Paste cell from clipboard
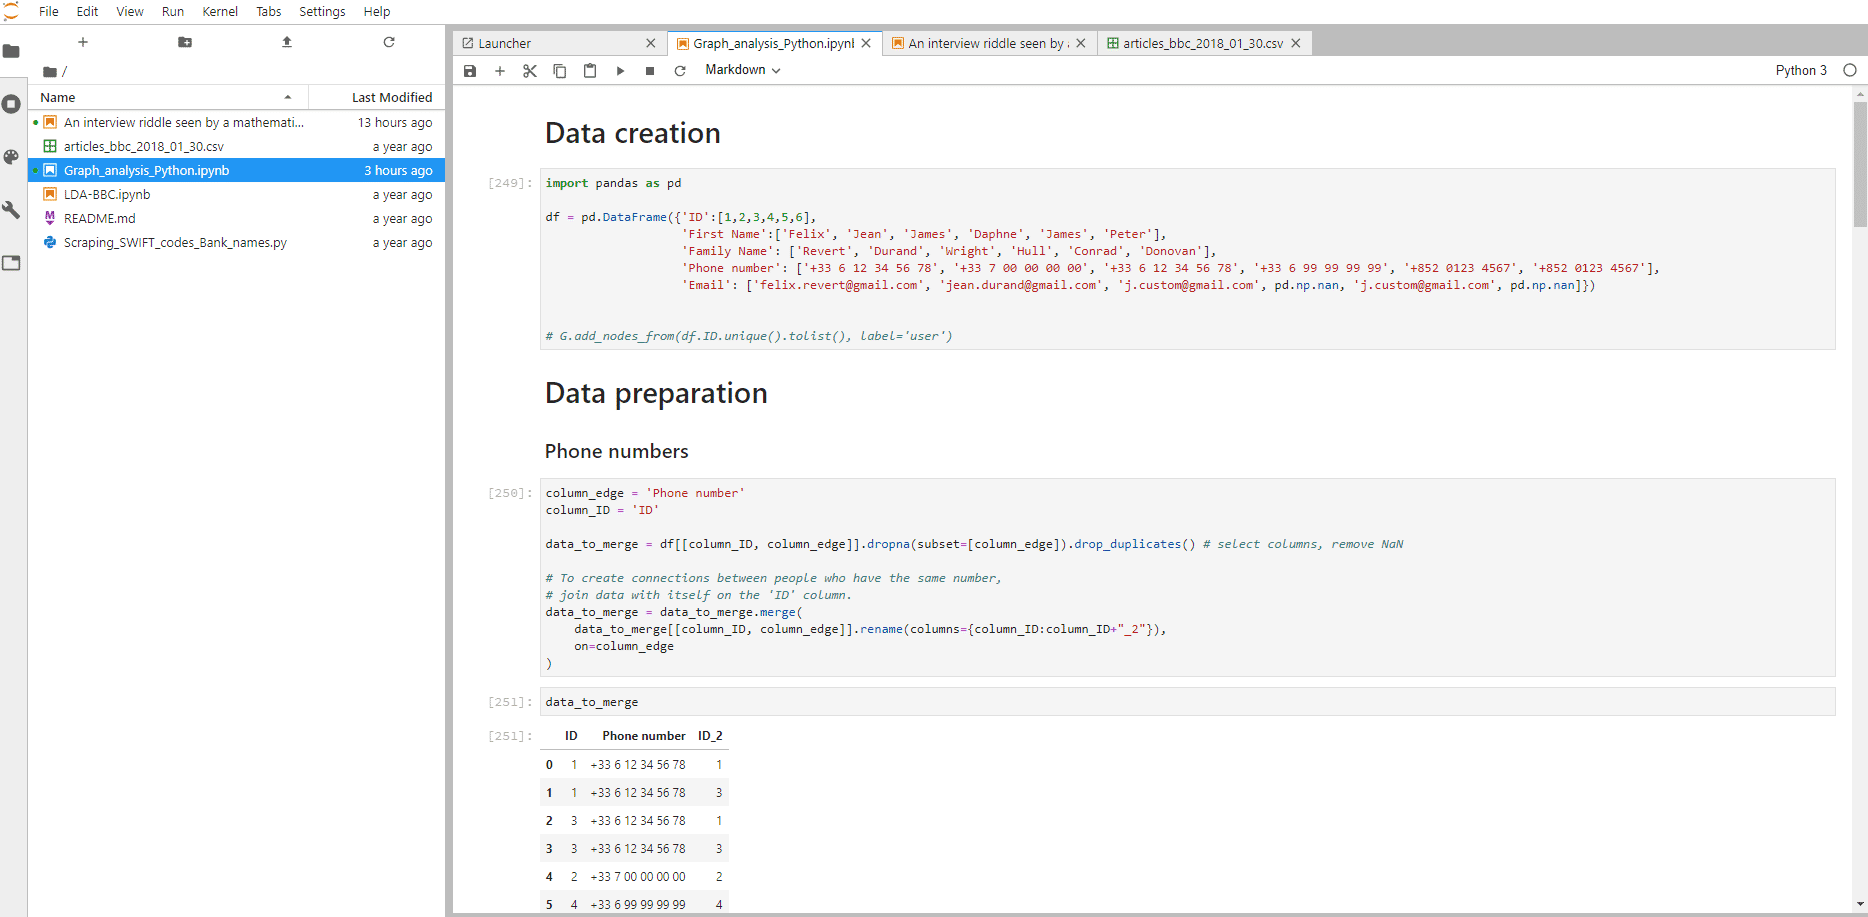The width and height of the screenshot is (1868, 917). coord(590,71)
